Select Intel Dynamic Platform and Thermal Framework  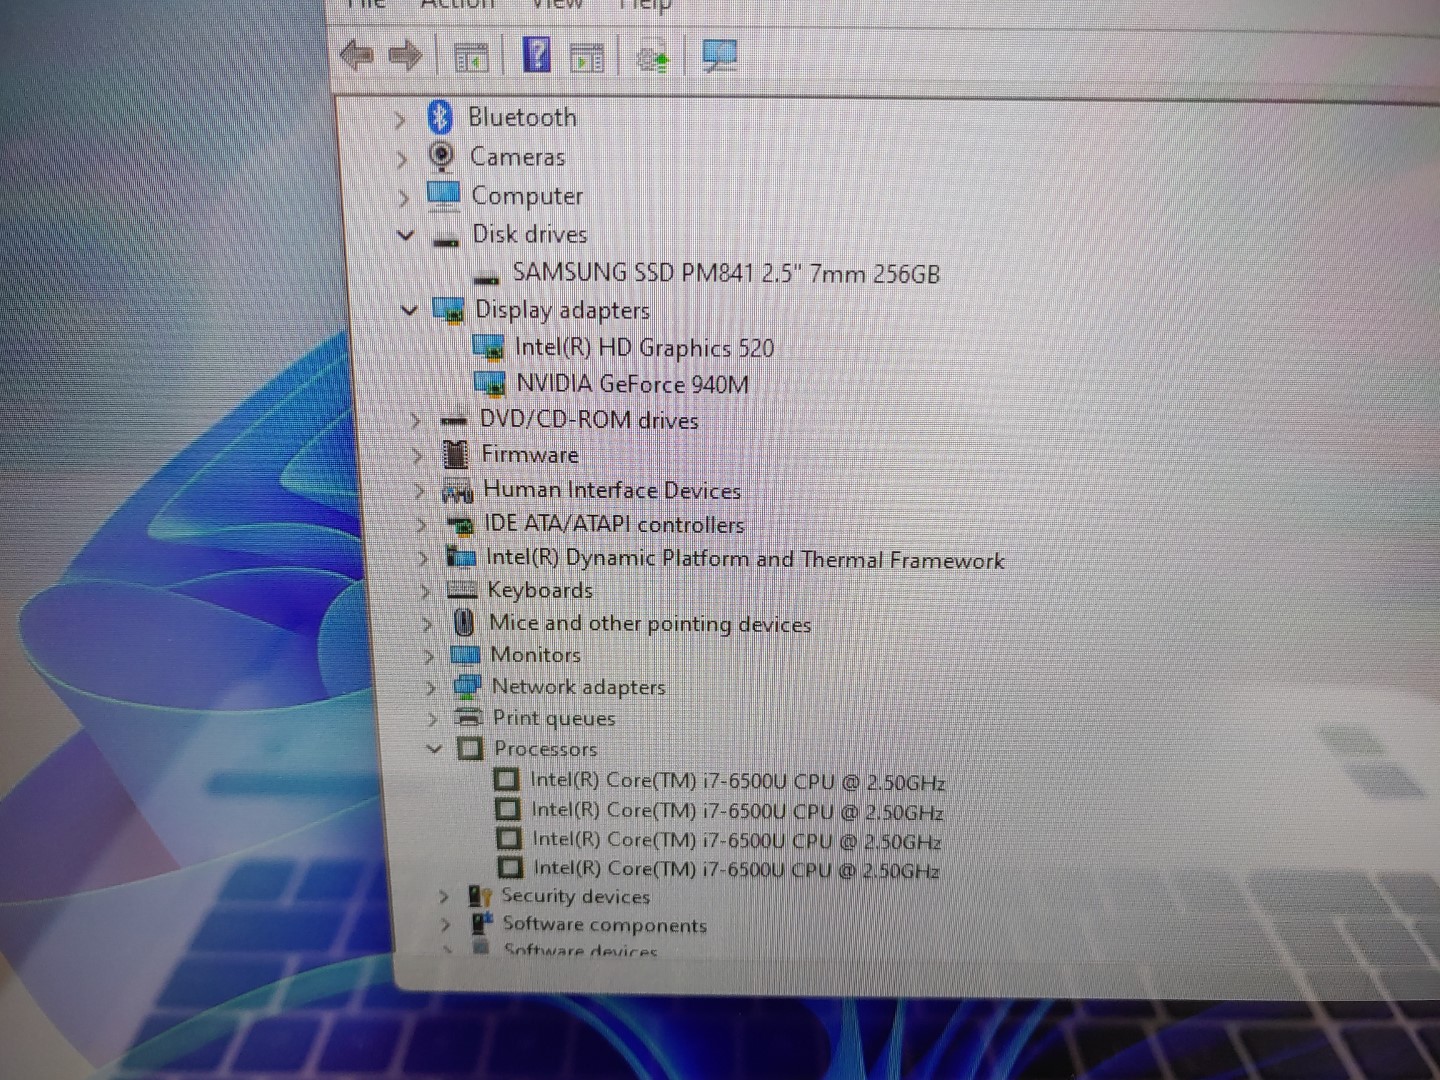point(745,559)
